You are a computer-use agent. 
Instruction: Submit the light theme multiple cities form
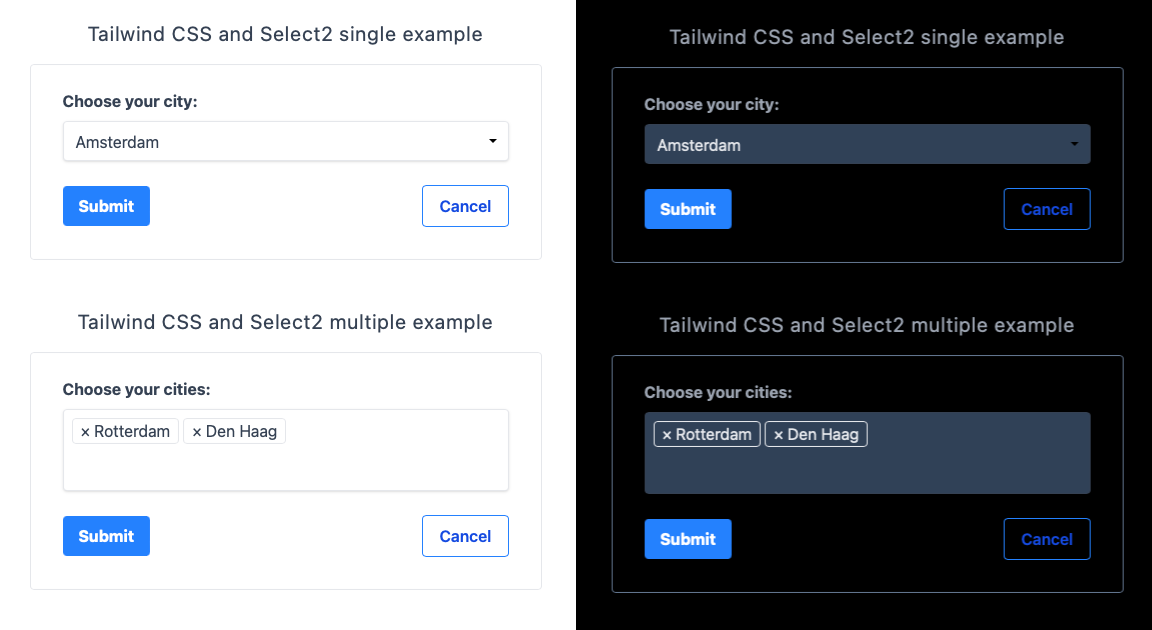point(106,536)
